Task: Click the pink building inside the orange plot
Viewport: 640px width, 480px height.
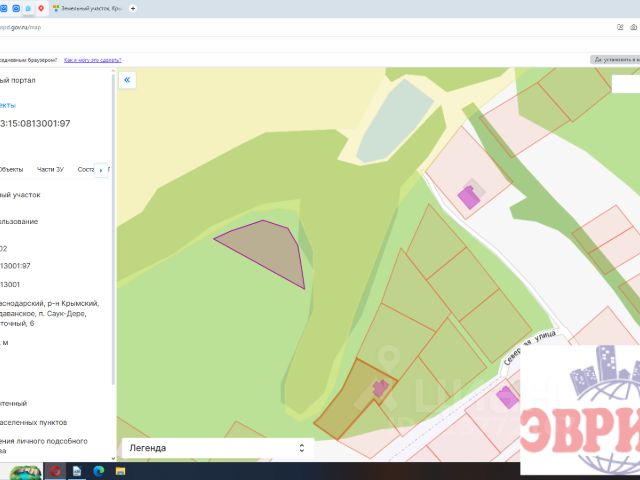Action: [380, 388]
